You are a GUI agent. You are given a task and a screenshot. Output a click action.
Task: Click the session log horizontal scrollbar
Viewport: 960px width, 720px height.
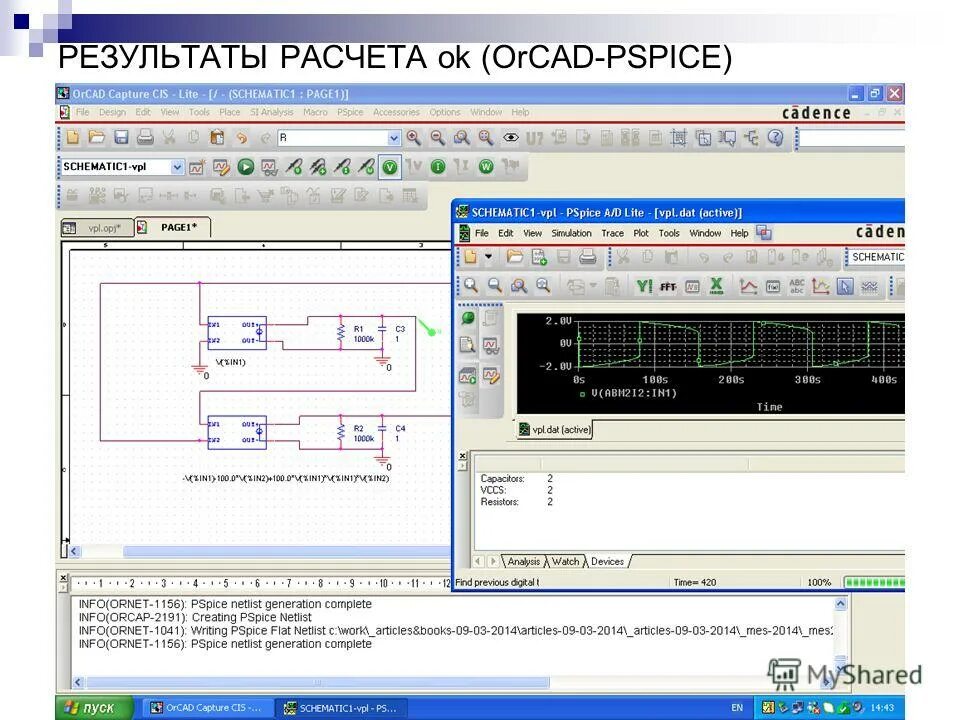pyautogui.click(x=318, y=682)
